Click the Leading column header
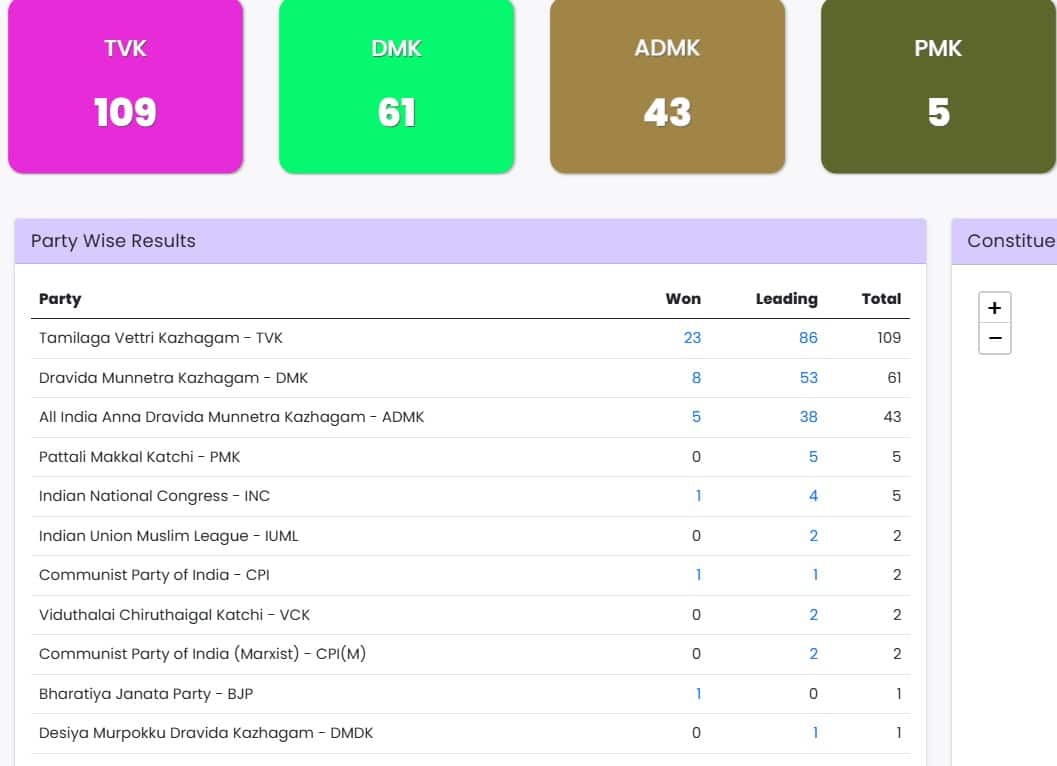The height and width of the screenshot is (766, 1057). coord(786,299)
